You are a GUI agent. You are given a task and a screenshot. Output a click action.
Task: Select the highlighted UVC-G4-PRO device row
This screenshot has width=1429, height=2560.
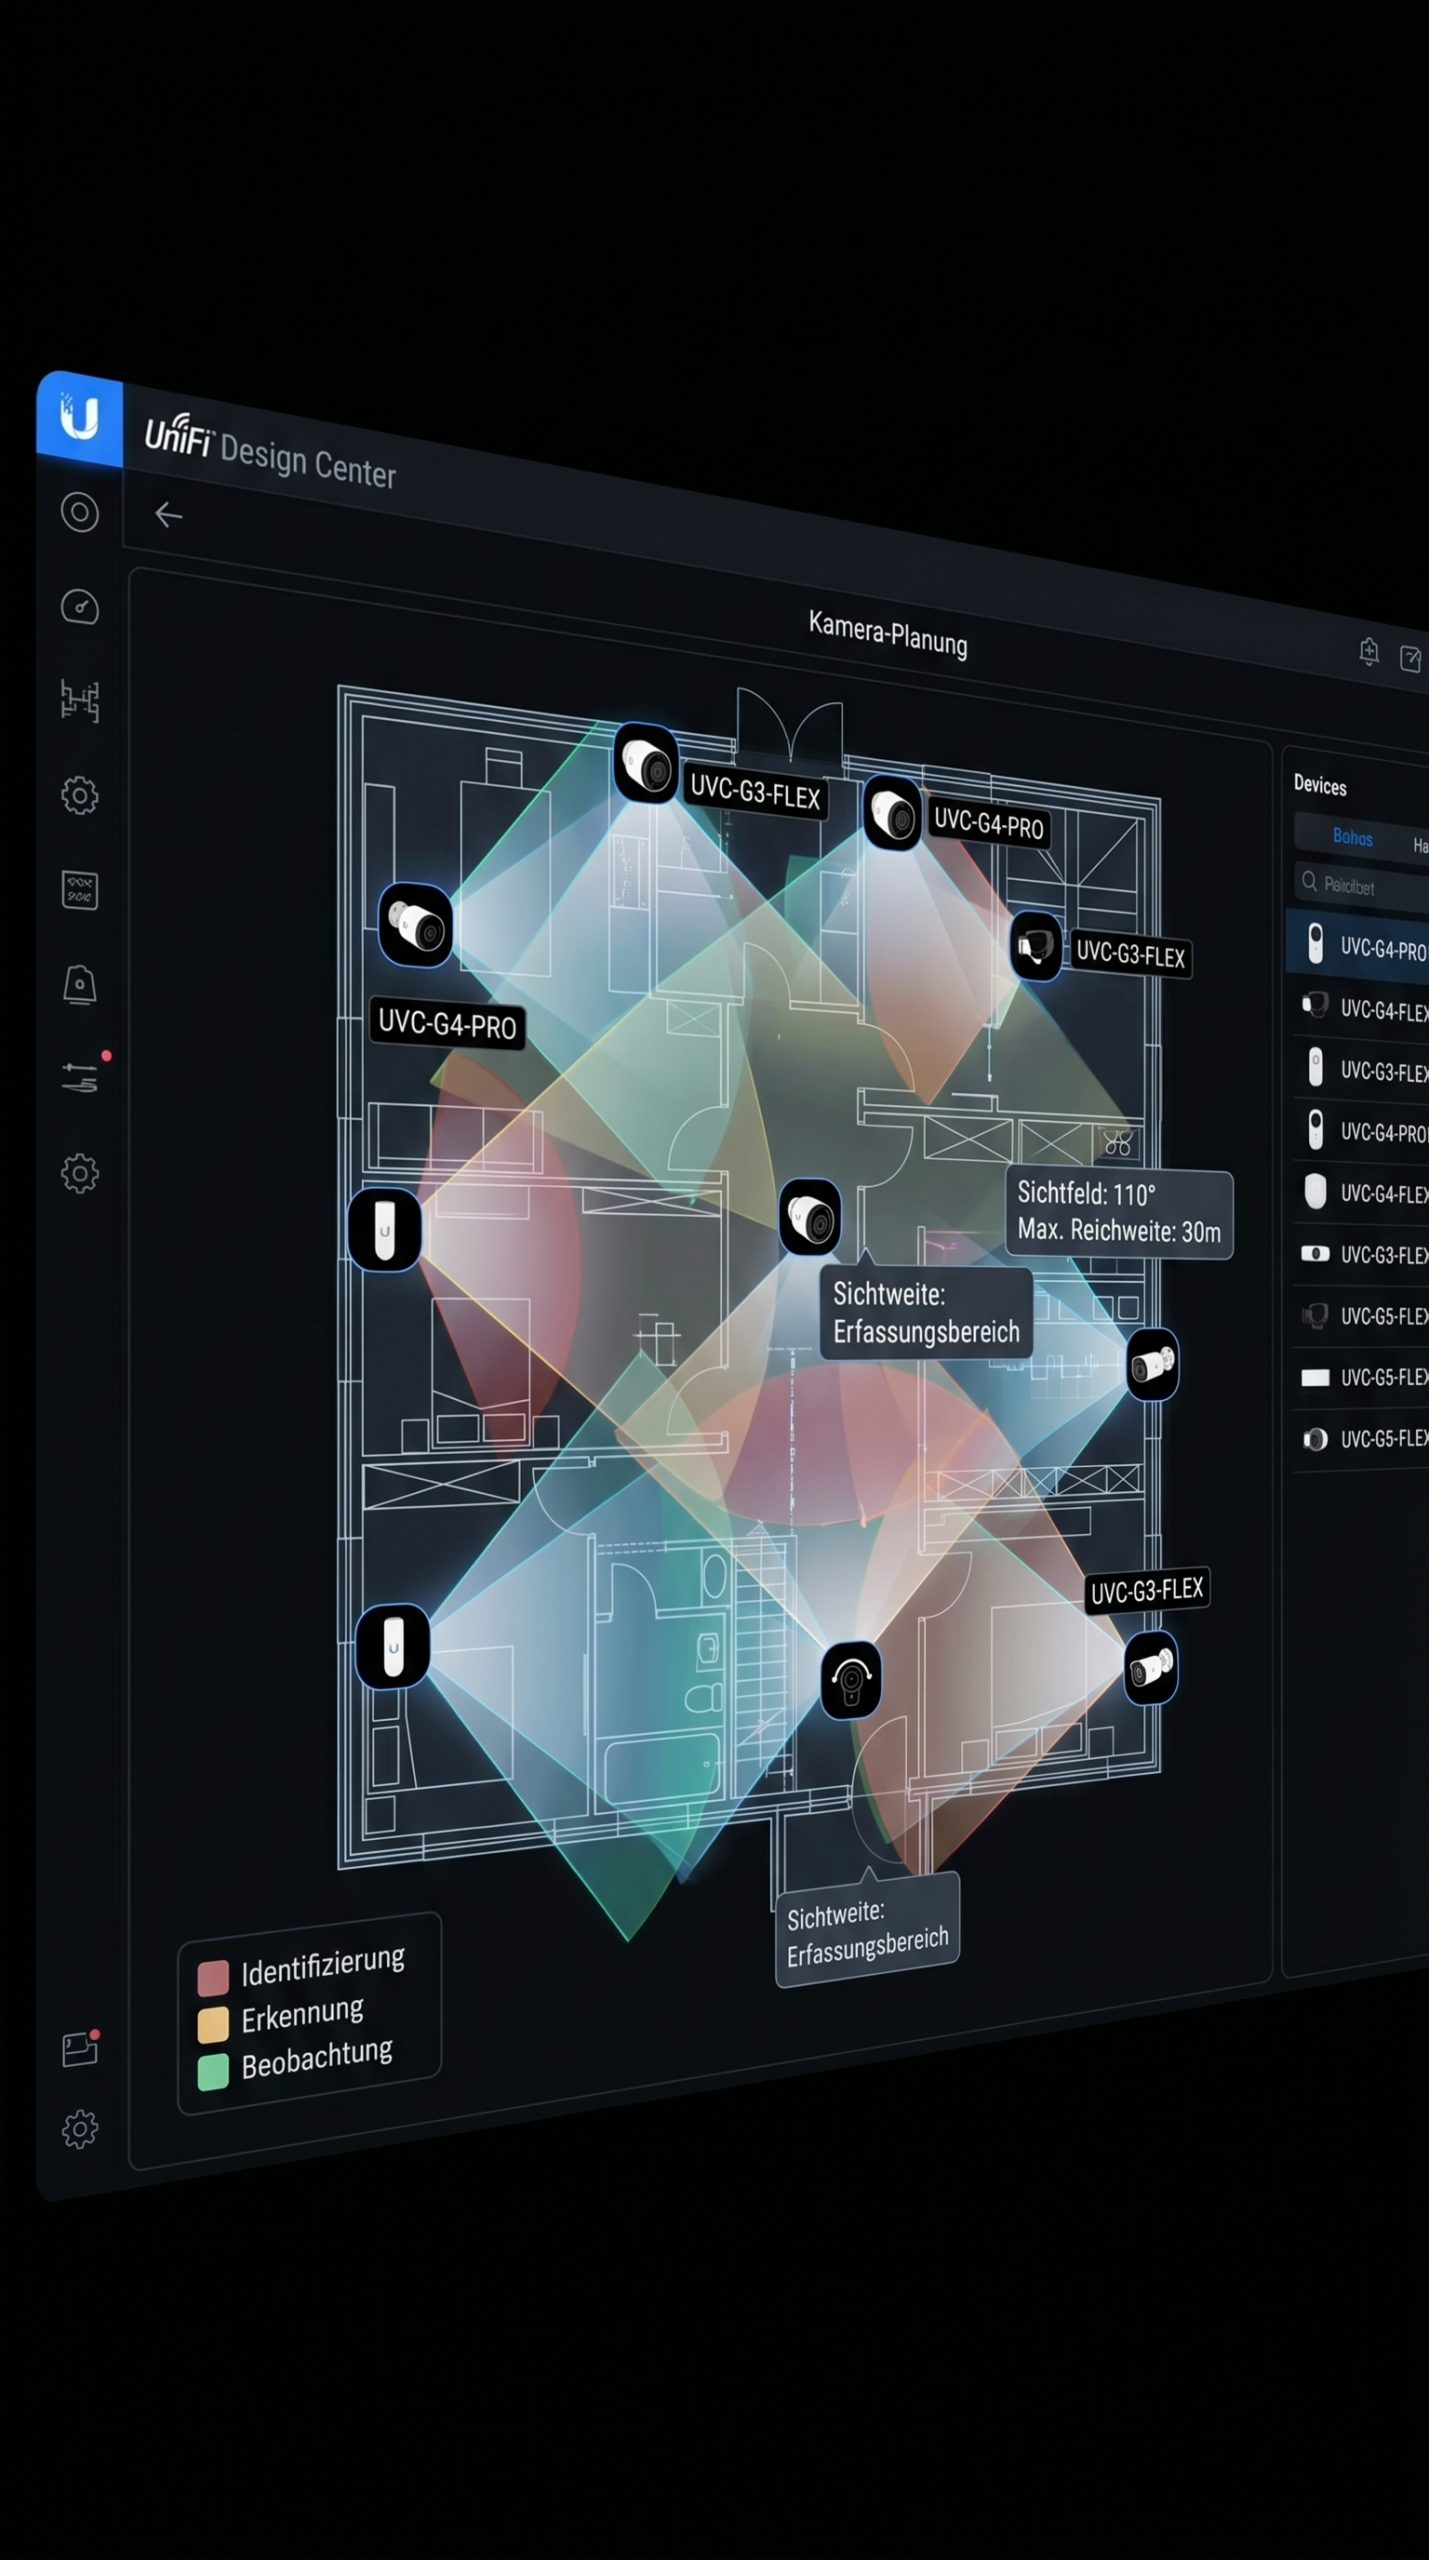click(1358, 945)
